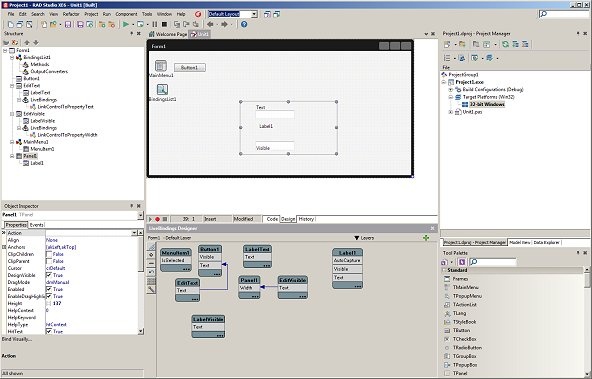Screen dimensions: 592x379
Task: Click the Object Inspector scroll down arrow
Action: coord(140,331)
